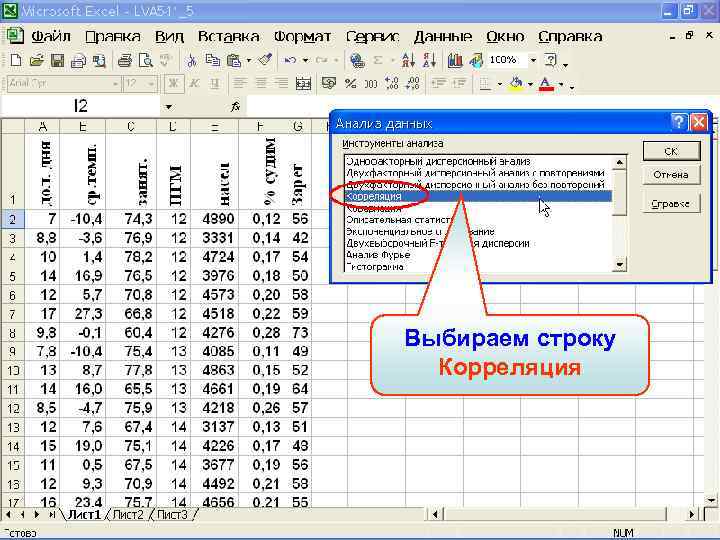Open the Вставка menu
This screenshot has width=720, height=540.
click(228, 36)
